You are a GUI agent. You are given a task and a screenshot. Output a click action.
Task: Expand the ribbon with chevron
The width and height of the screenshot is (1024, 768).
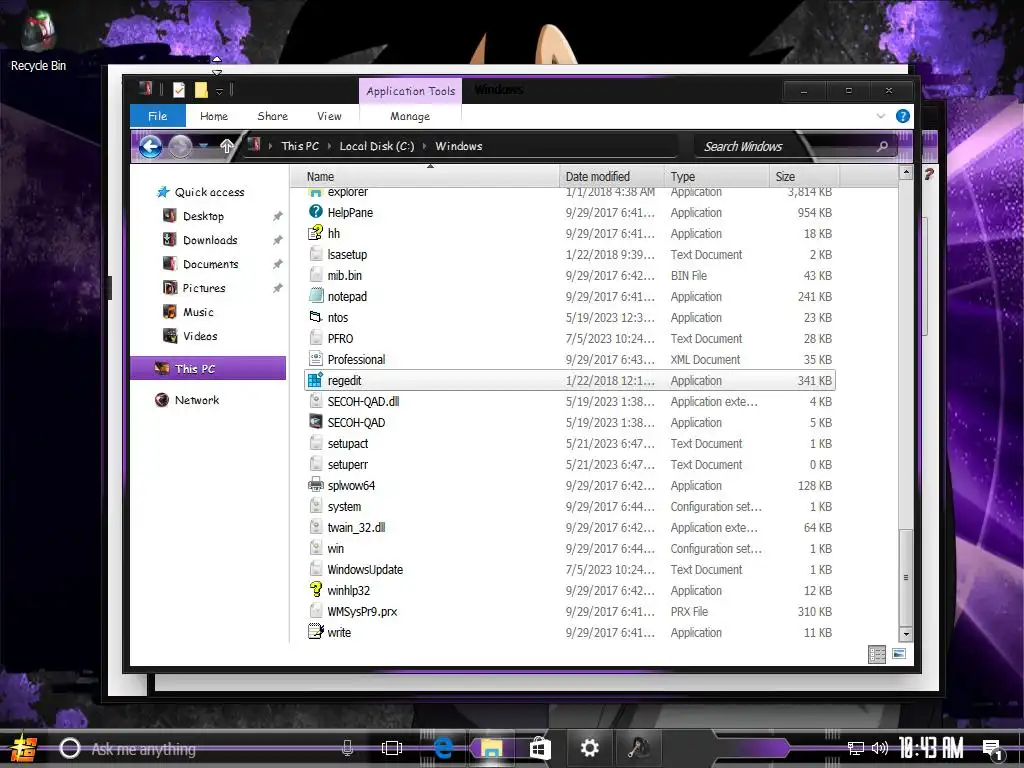click(x=880, y=116)
